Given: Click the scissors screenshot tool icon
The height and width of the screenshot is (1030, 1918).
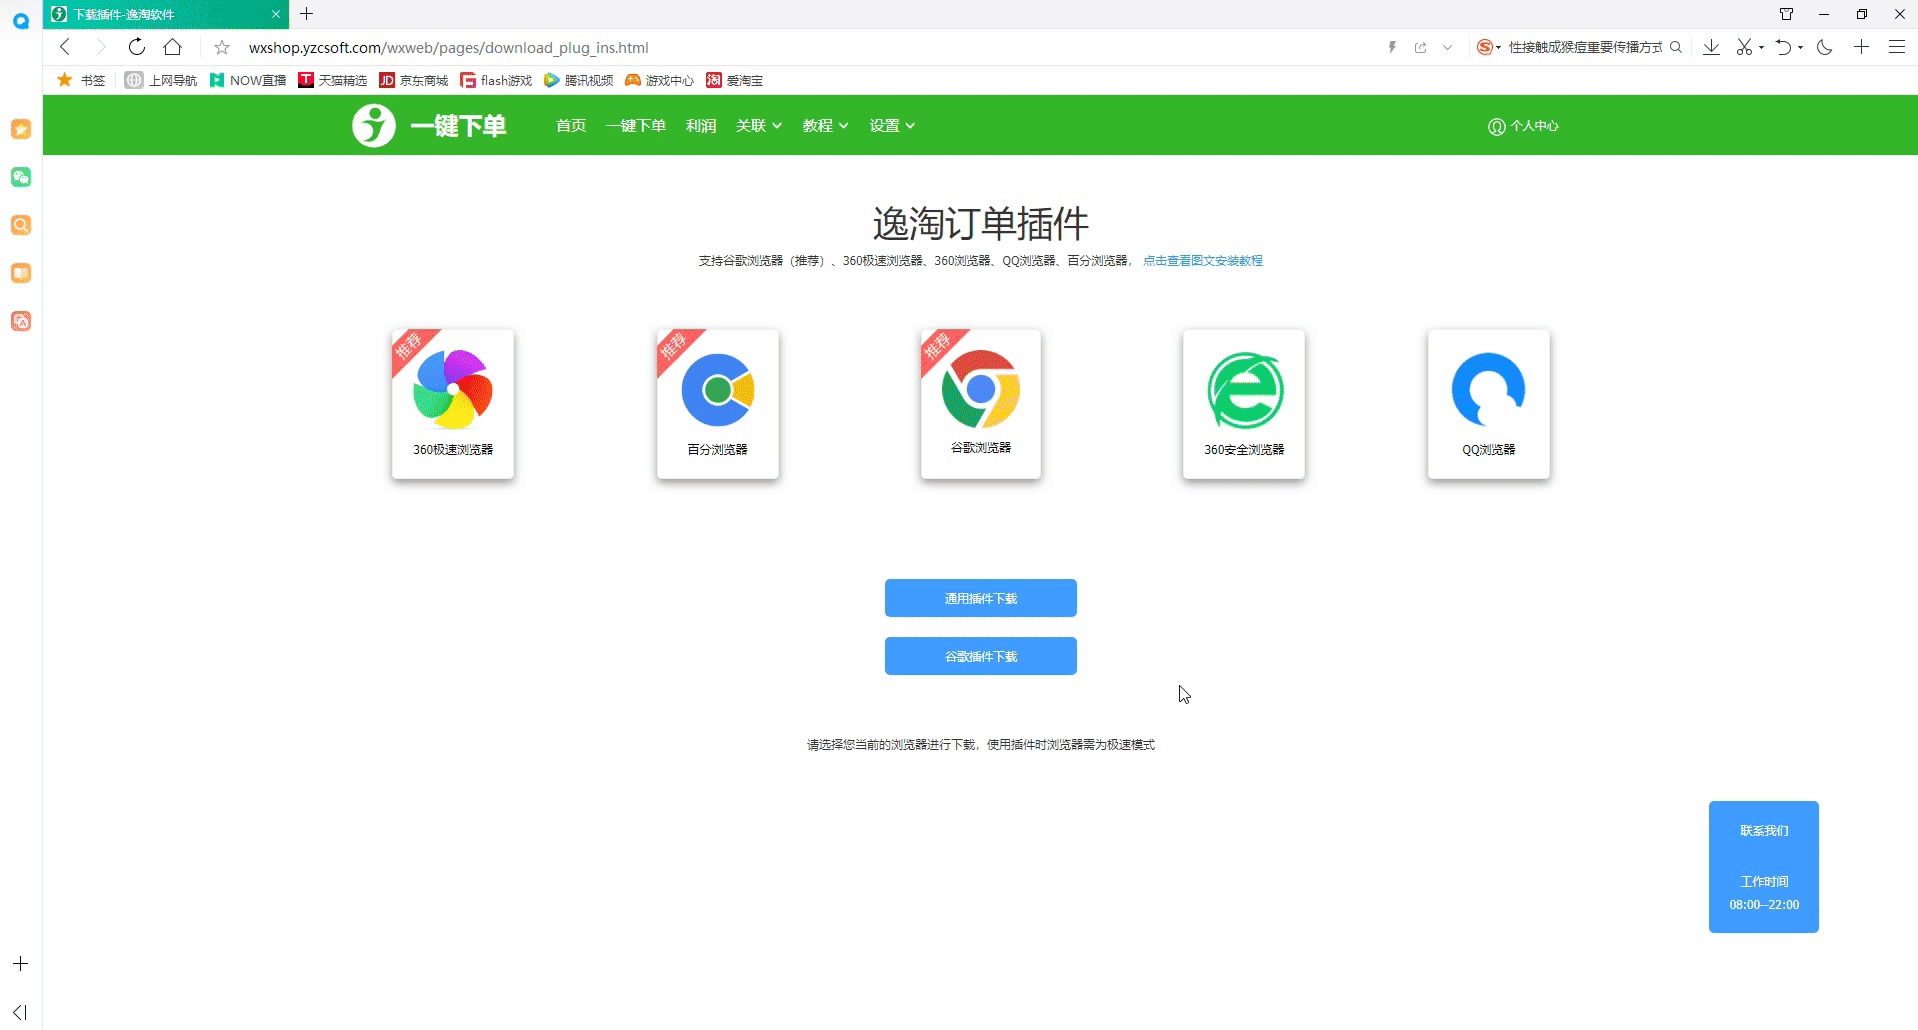Looking at the screenshot, I should pyautogui.click(x=1745, y=47).
